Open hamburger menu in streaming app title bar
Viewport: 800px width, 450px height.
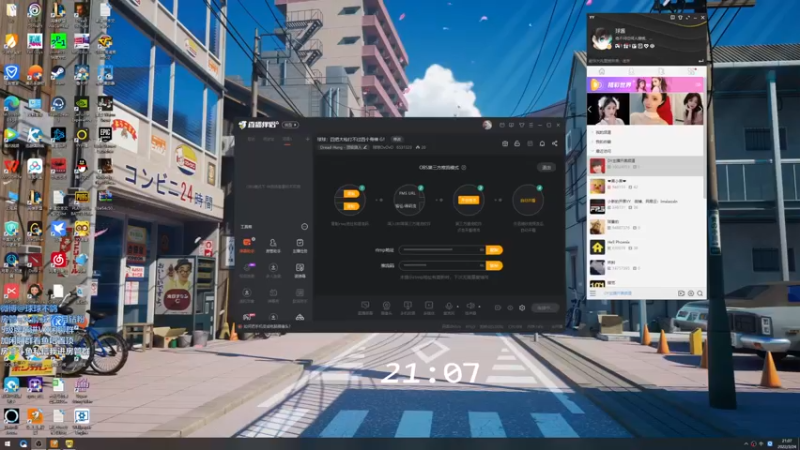[x=531, y=125]
